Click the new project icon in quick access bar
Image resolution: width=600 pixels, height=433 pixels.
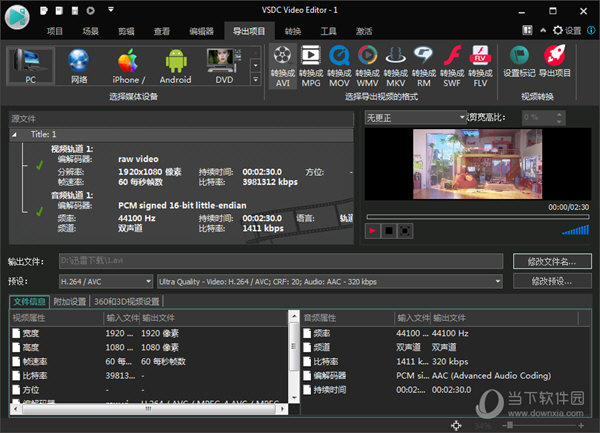pyautogui.click(x=44, y=11)
